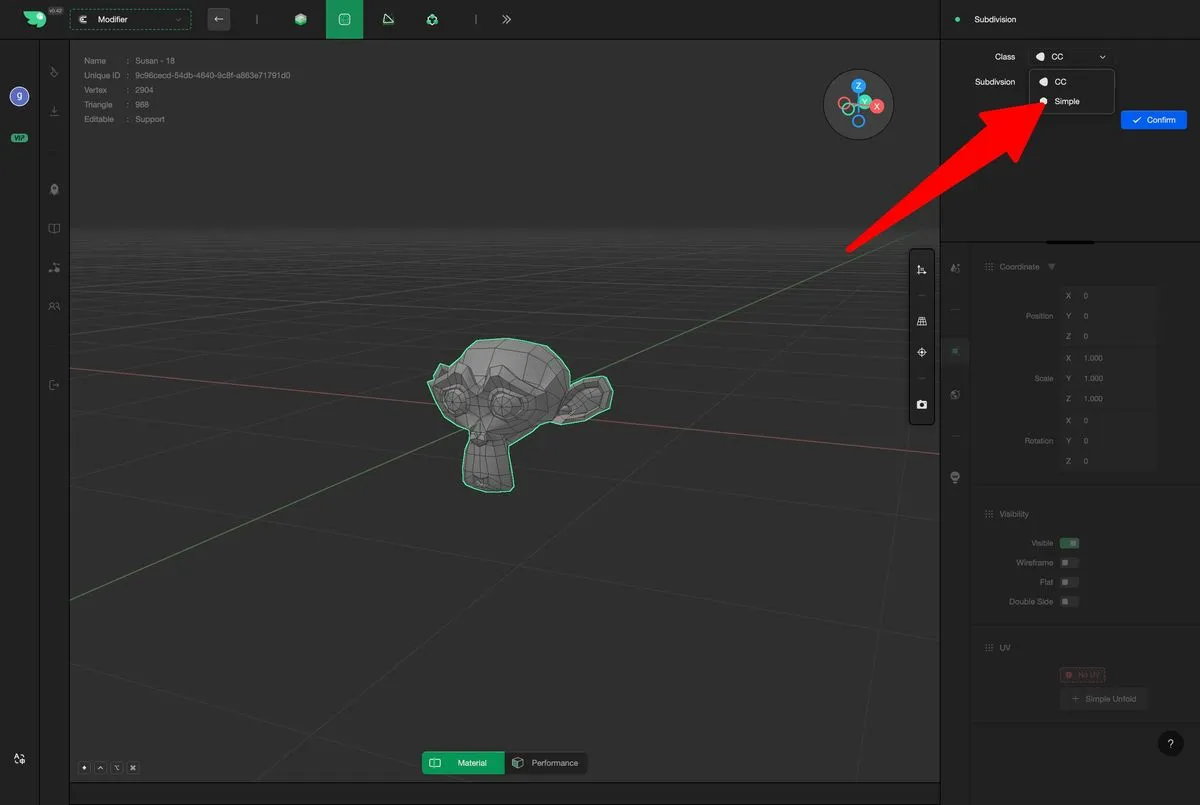Click the crosshair focus target icon
Screen dimensions: 1200x805
pyautogui.click(x=921, y=353)
